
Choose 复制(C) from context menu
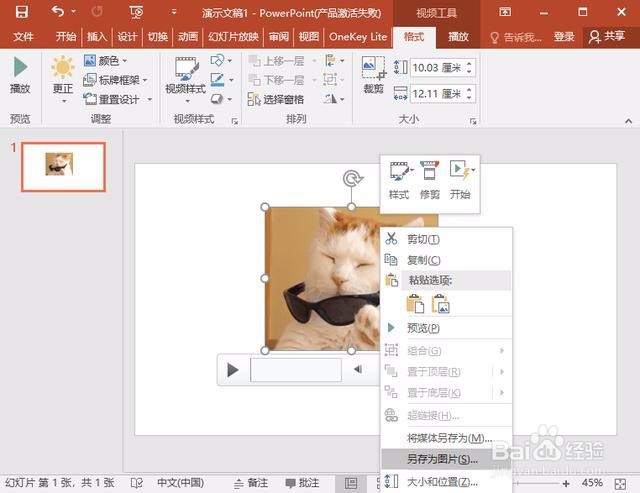[446, 260]
